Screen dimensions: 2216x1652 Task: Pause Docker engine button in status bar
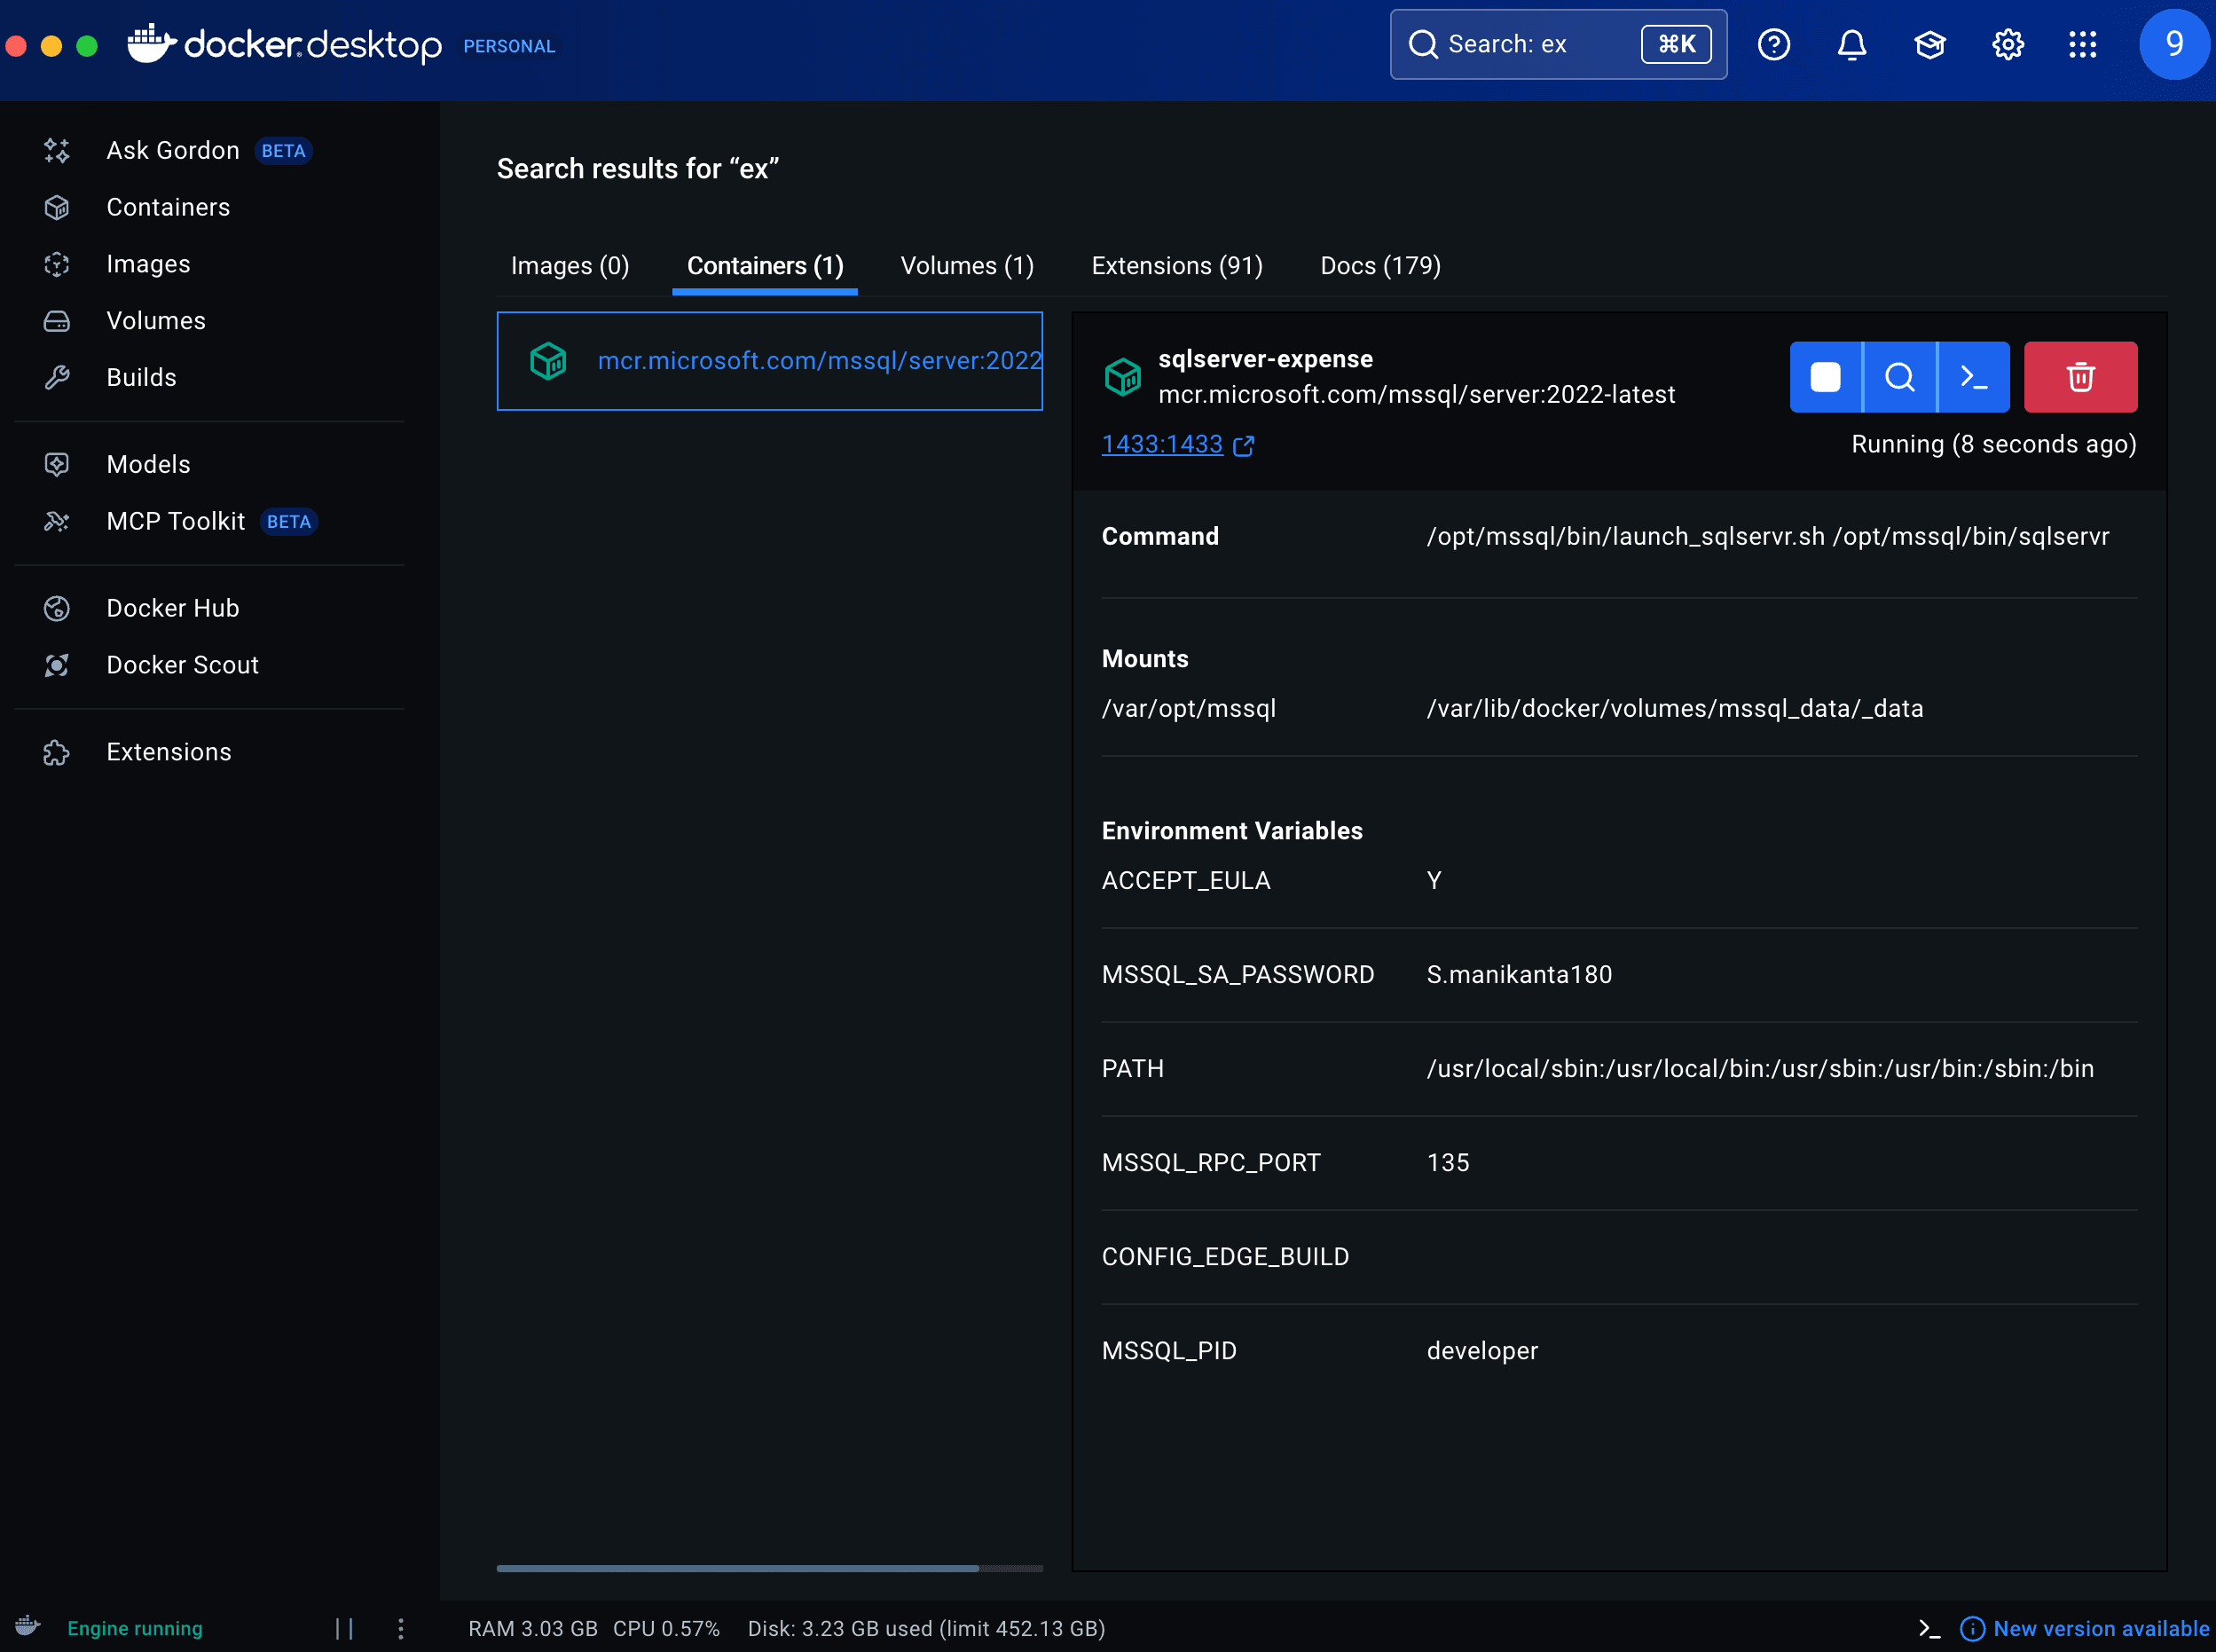[x=344, y=1628]
